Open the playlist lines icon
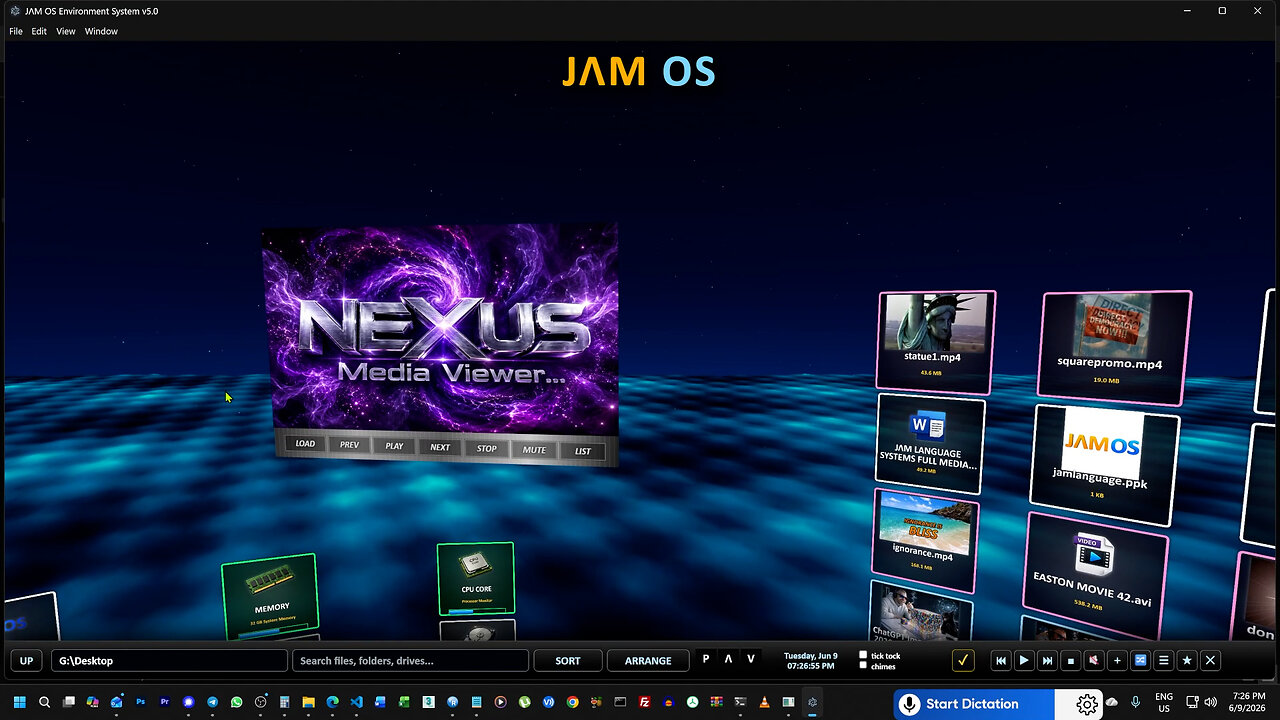 1163,661
